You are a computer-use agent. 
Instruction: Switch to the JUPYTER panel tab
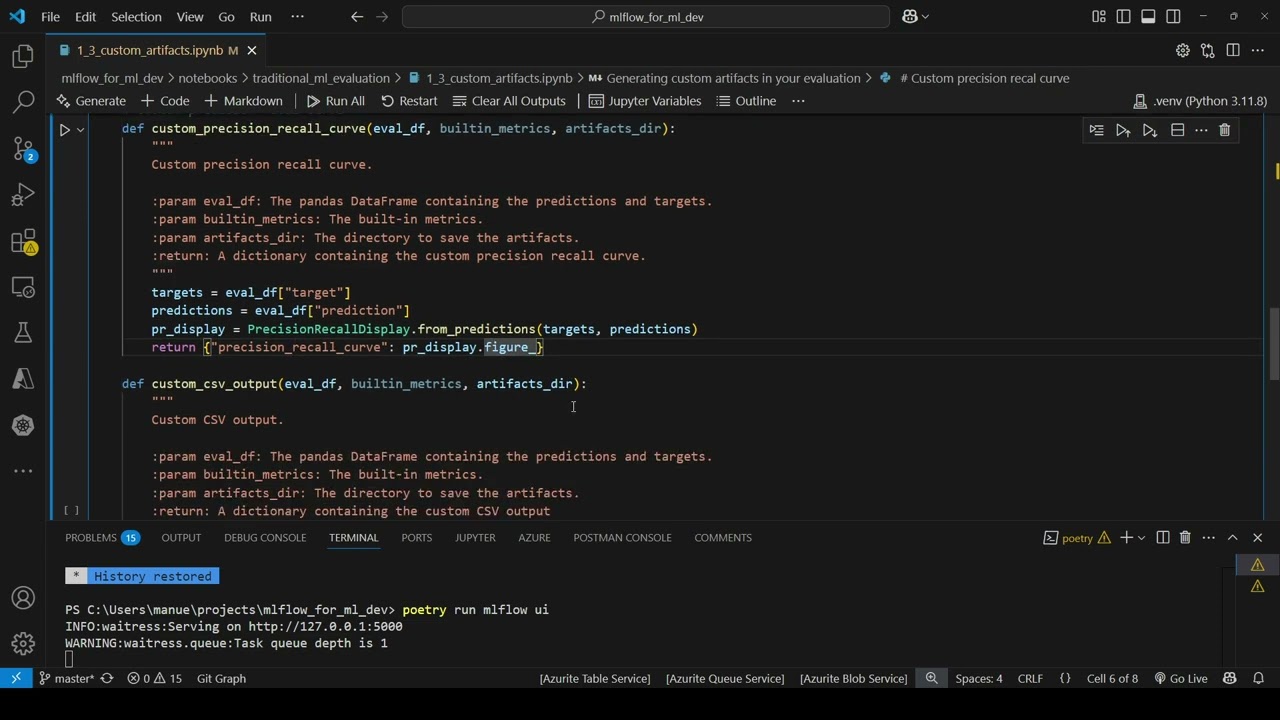[x=475, y=537]
